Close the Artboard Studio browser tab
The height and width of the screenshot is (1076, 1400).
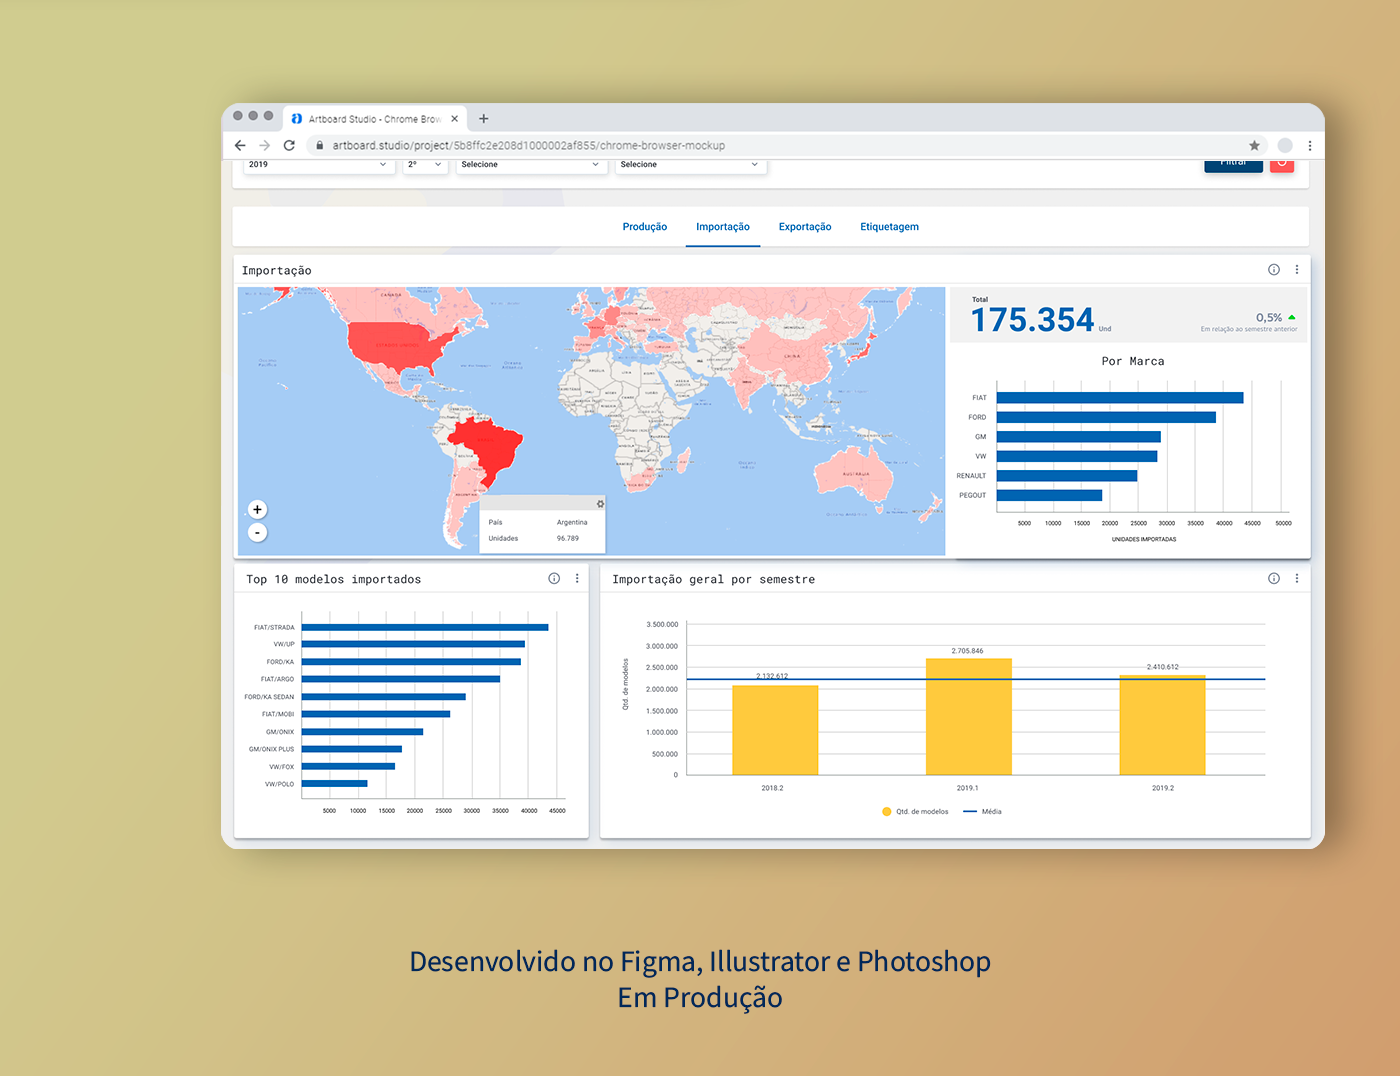(x=454, y=118)
